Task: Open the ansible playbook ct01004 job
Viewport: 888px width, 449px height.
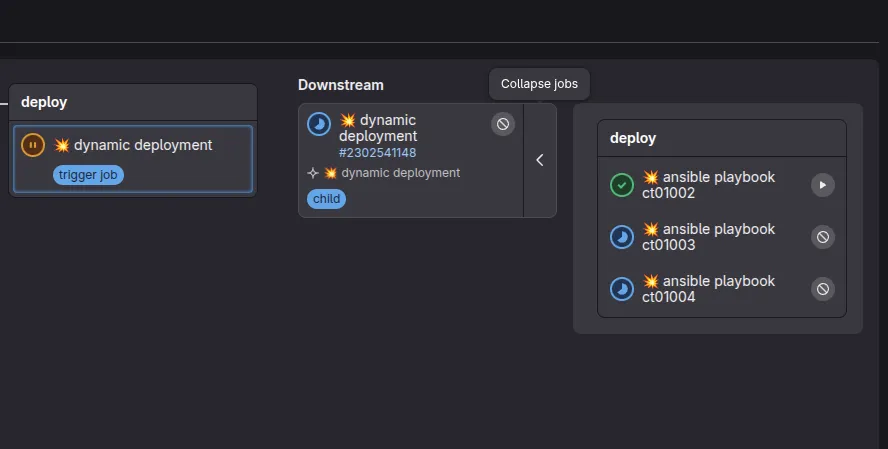Action: [708, 289]
